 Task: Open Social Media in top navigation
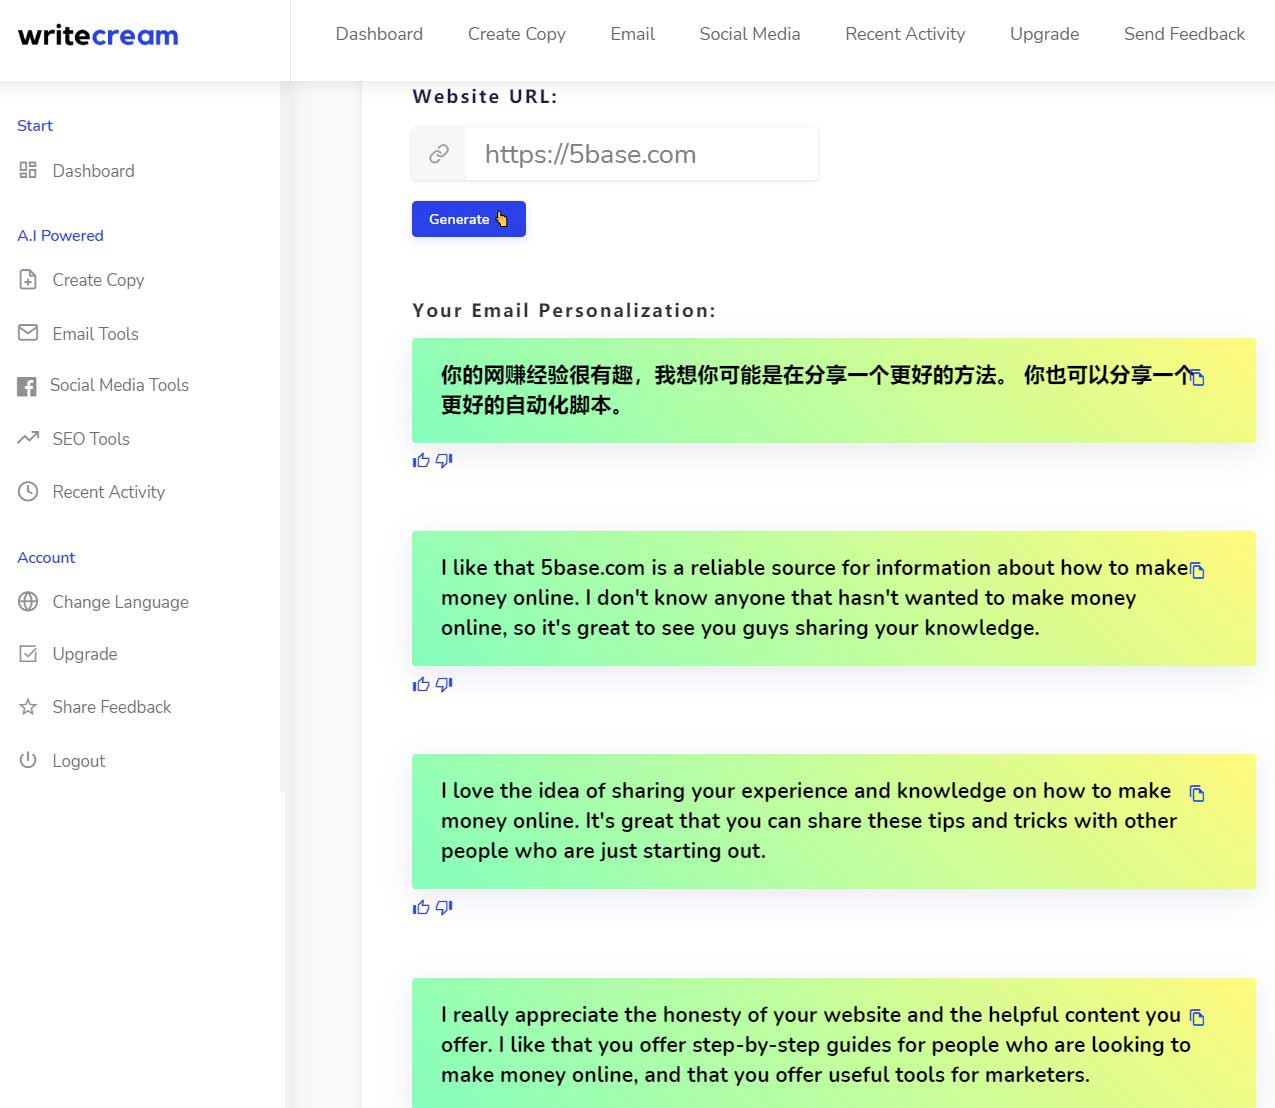click(749, 34)
